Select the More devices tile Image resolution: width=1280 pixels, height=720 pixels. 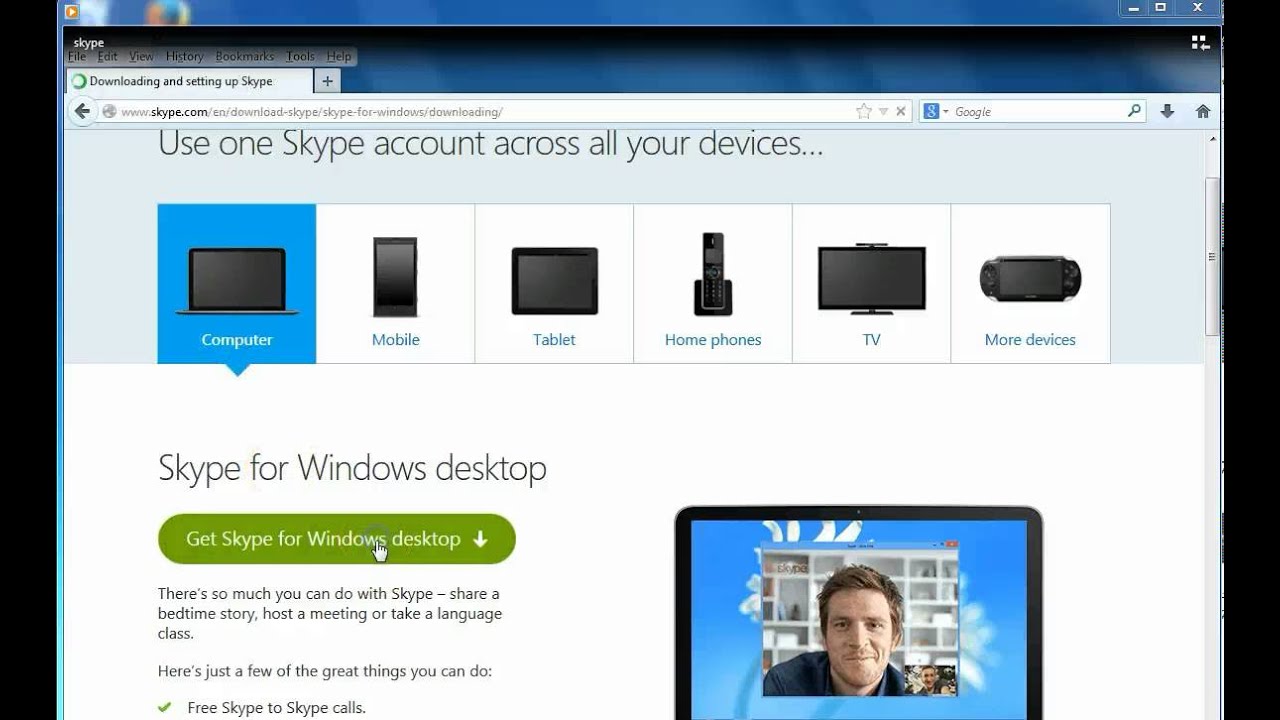pyautogui.click(x=1030, y=284)
